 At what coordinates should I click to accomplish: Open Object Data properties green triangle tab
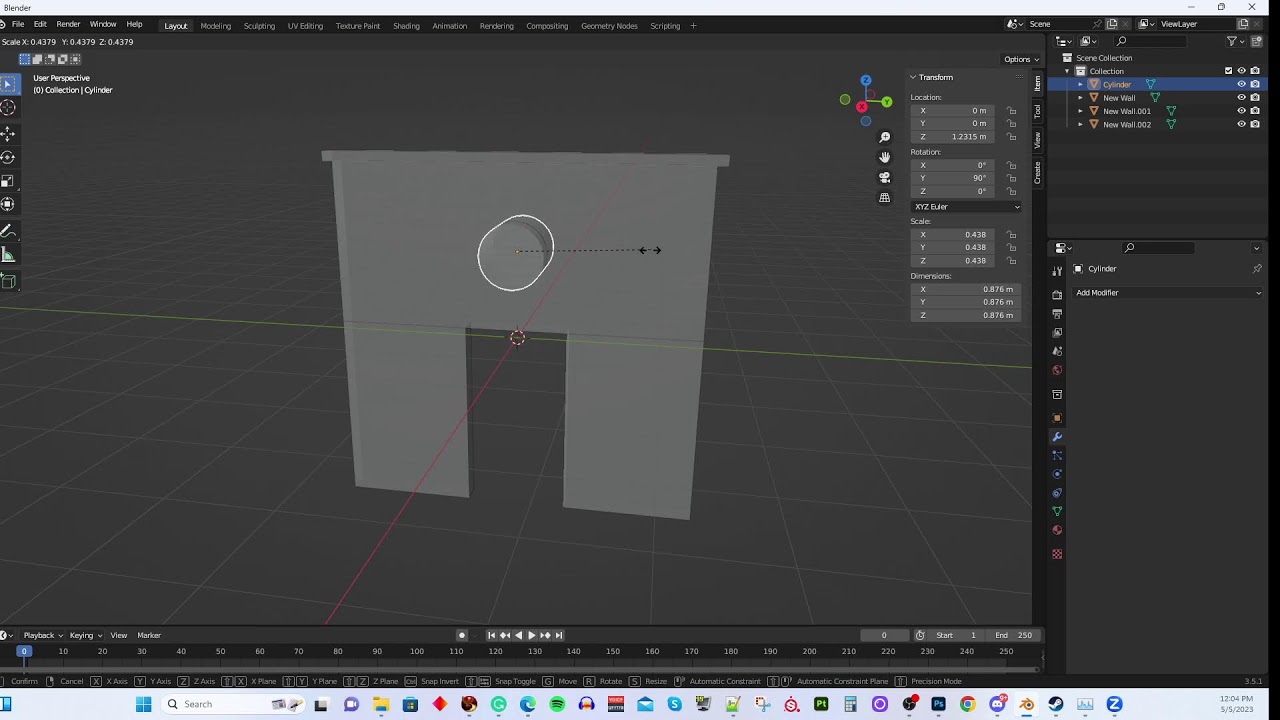pos(1057,511)
